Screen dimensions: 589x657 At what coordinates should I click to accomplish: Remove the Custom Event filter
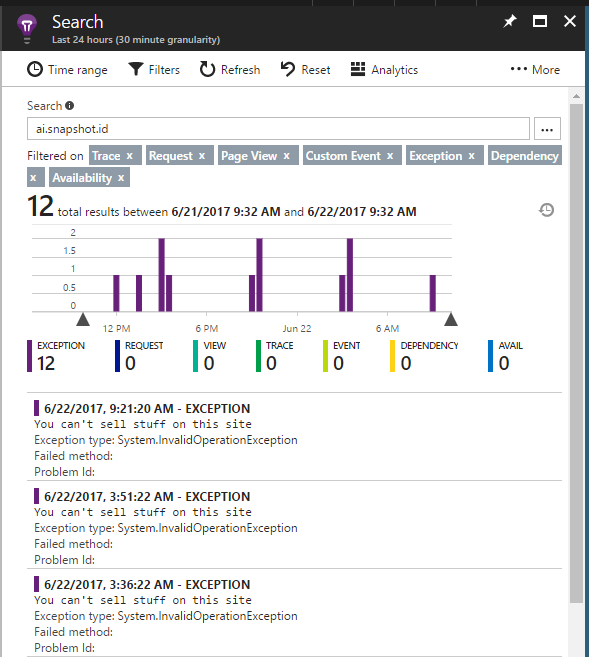coord(390,156)
